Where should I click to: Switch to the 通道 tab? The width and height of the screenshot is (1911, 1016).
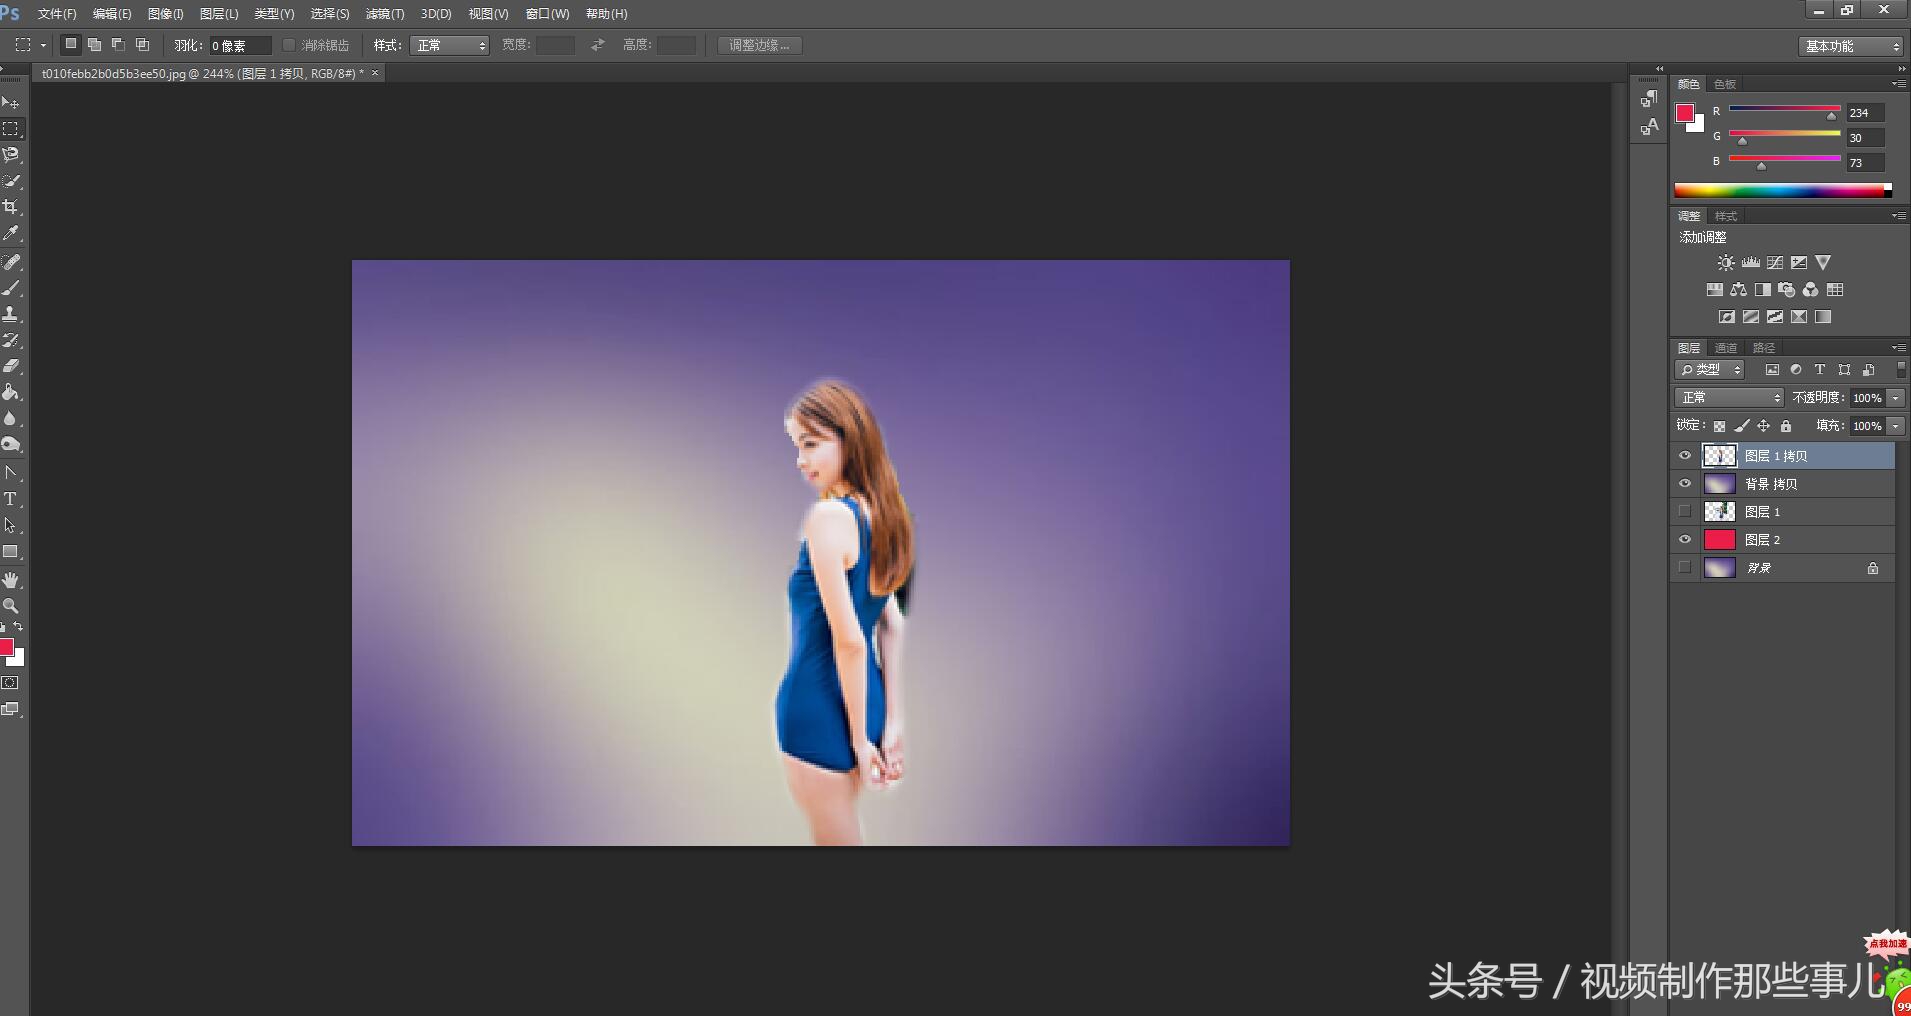coord(1726,348)
